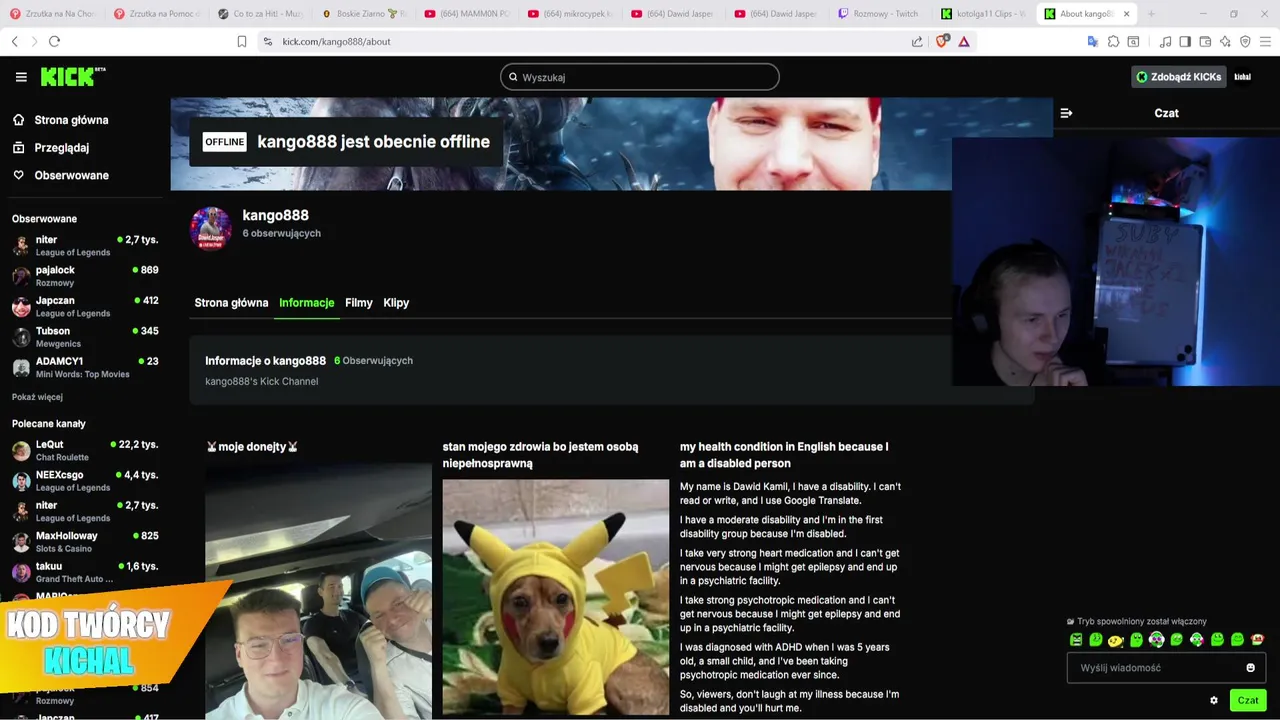
Task: Open MaxHolloway Slots & Casino channel
Action: (85, 542)
